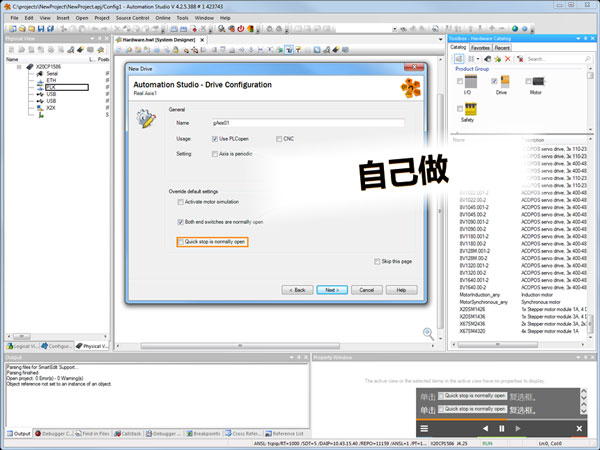
Task: Pause the tutorial playback
Action: point(502,429)
